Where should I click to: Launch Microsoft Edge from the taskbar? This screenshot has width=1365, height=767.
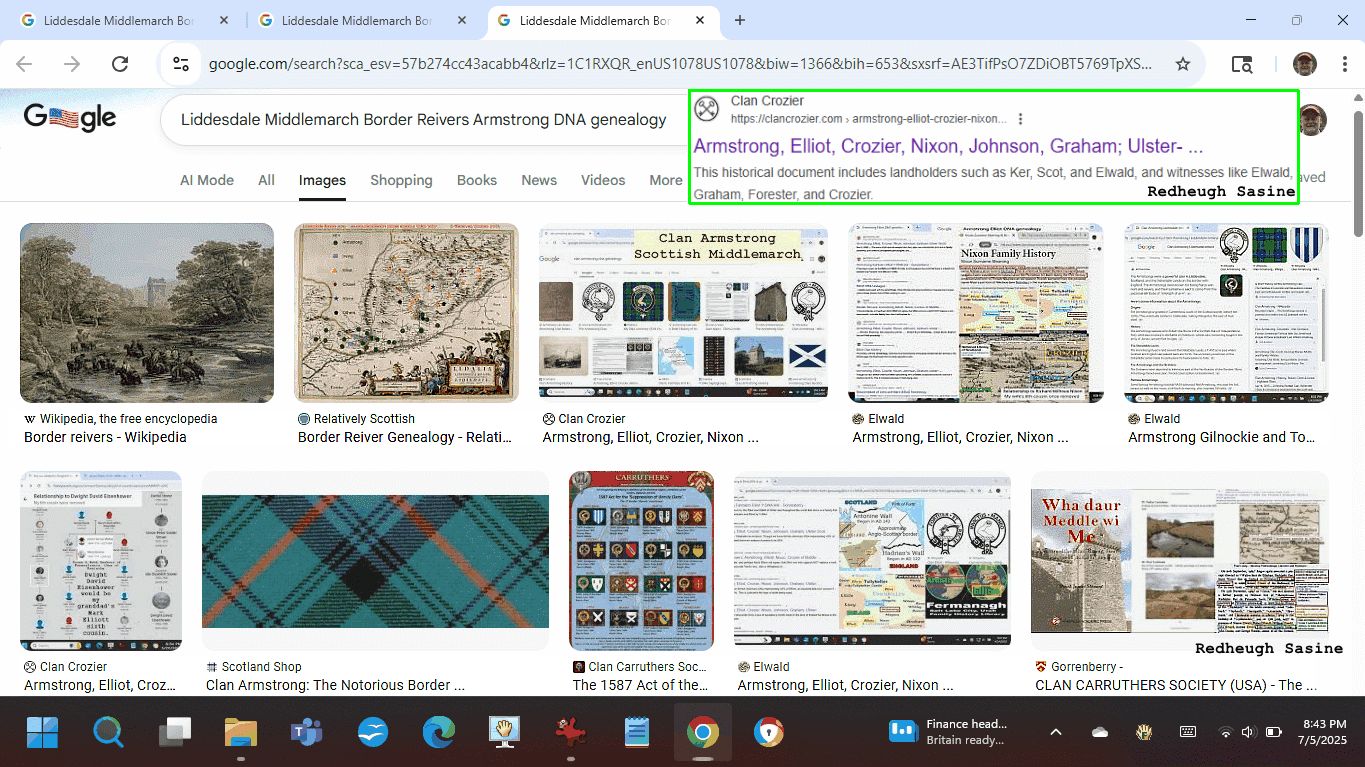[438, 733]
